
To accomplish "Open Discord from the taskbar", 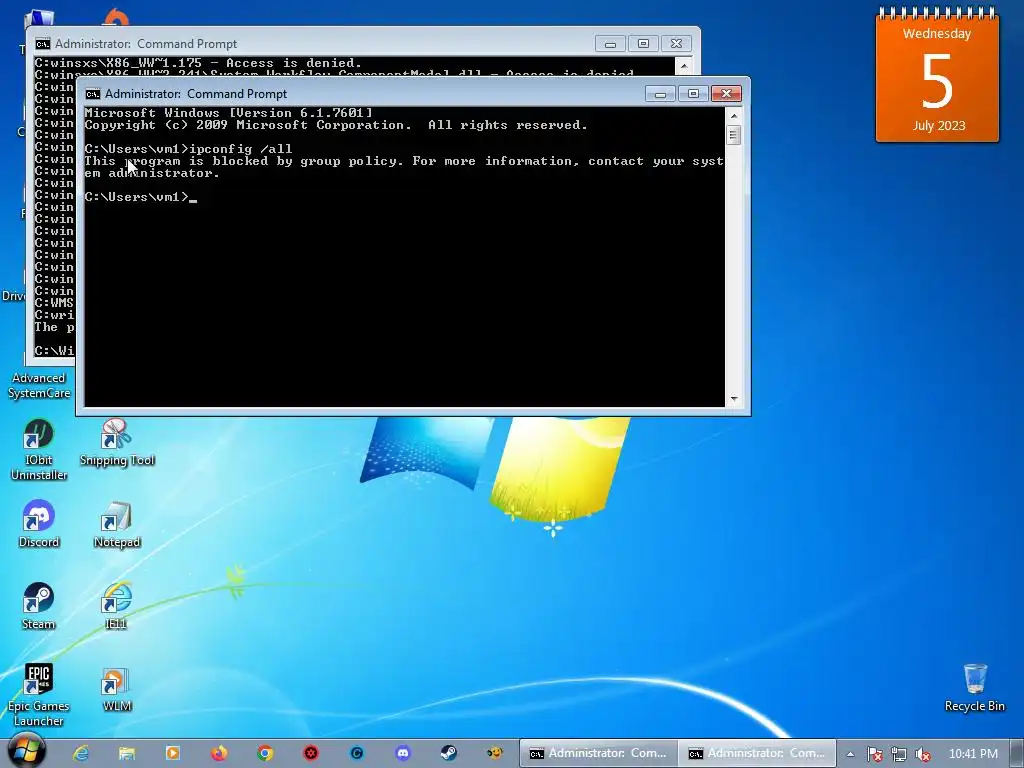I will 403,754.
